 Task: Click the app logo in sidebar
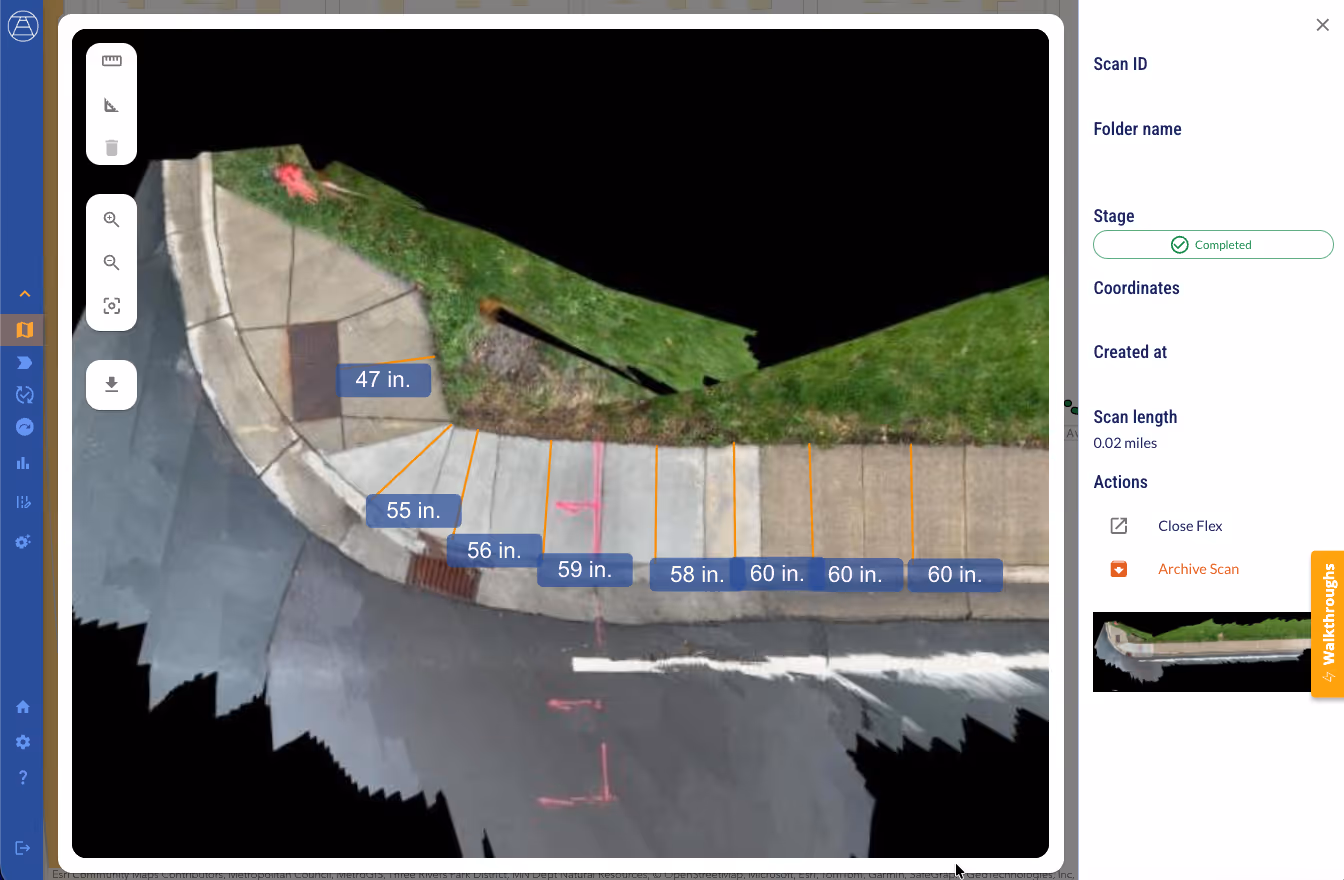pos(23,26)
